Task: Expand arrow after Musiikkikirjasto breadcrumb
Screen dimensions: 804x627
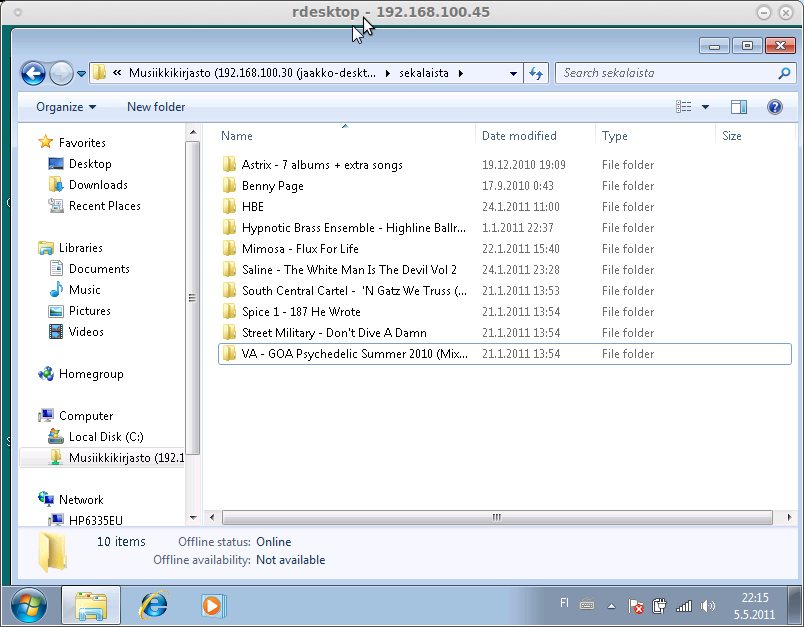Action: coord(388,73)
